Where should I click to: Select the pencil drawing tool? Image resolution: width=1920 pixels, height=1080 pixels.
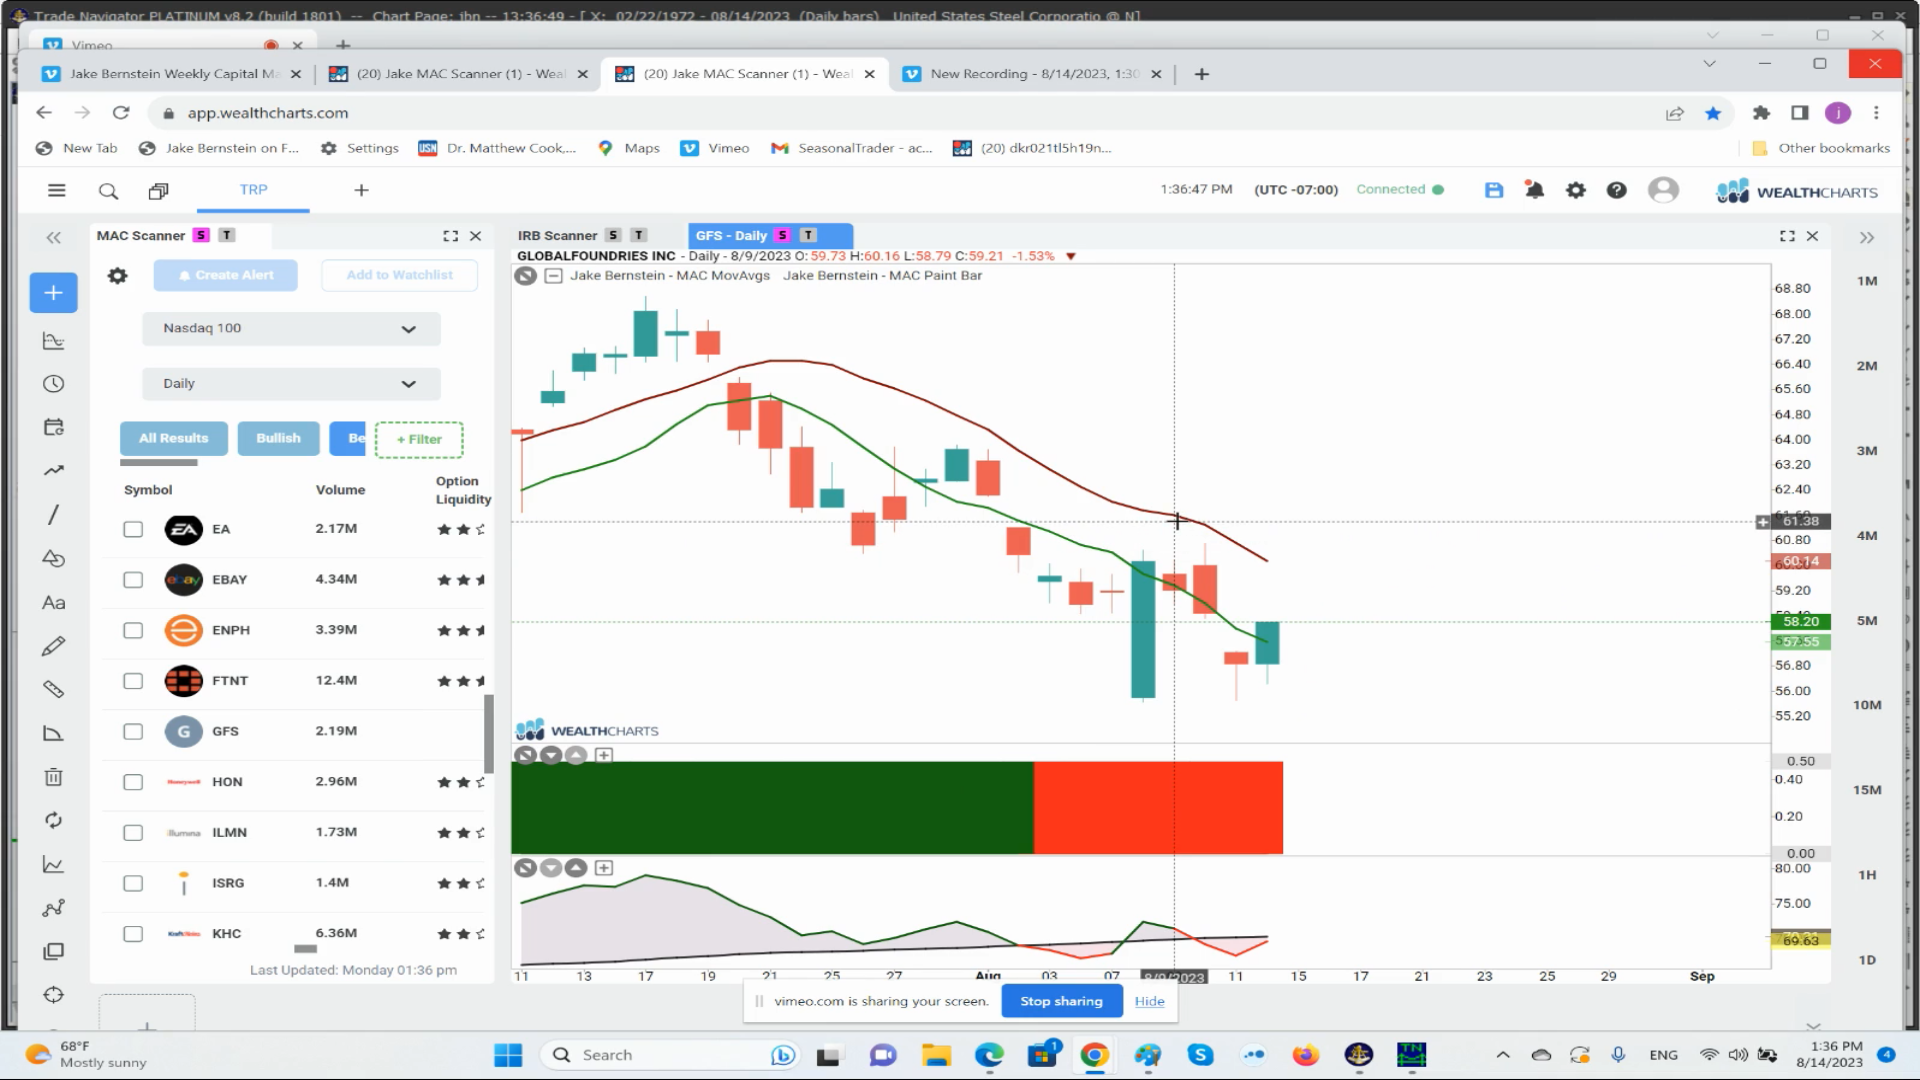click(x=54, y=646)
